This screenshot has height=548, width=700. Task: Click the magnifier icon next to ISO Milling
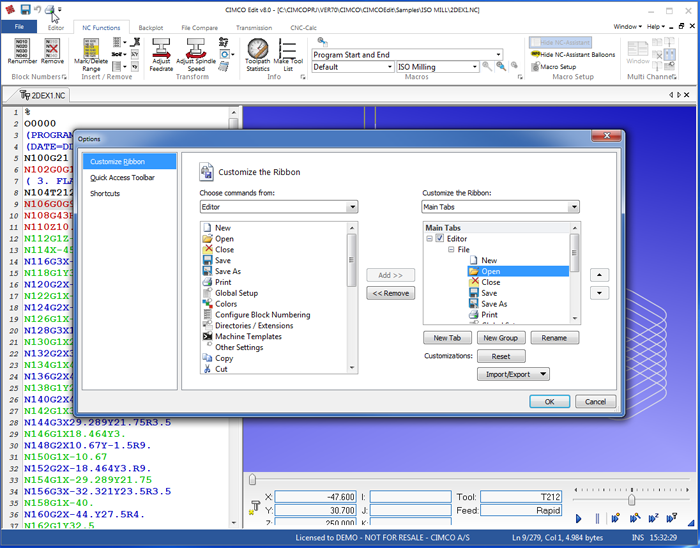(x=487, y=66)
